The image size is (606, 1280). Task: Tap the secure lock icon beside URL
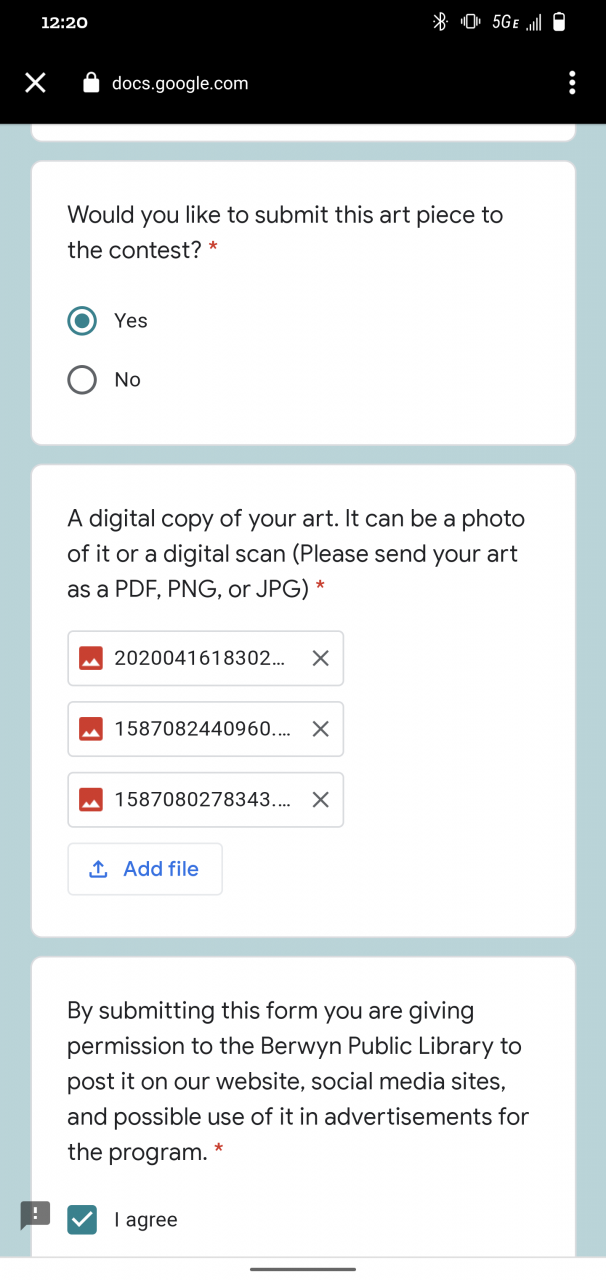click(x=92, y=83)
